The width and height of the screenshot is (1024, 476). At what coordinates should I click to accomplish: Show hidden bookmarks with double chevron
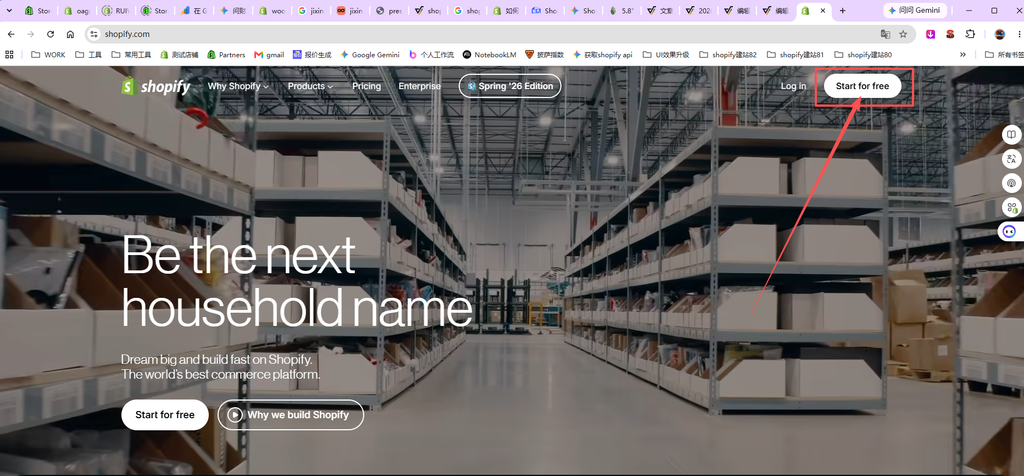click(x=963, y=55)
